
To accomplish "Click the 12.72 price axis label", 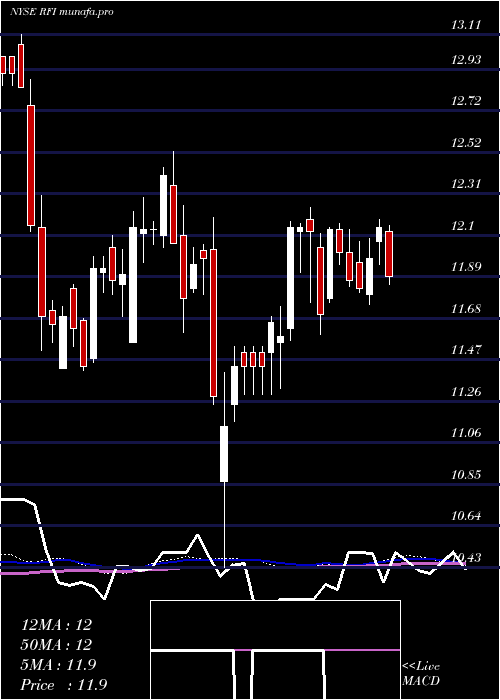I will [x=466, y=101].
